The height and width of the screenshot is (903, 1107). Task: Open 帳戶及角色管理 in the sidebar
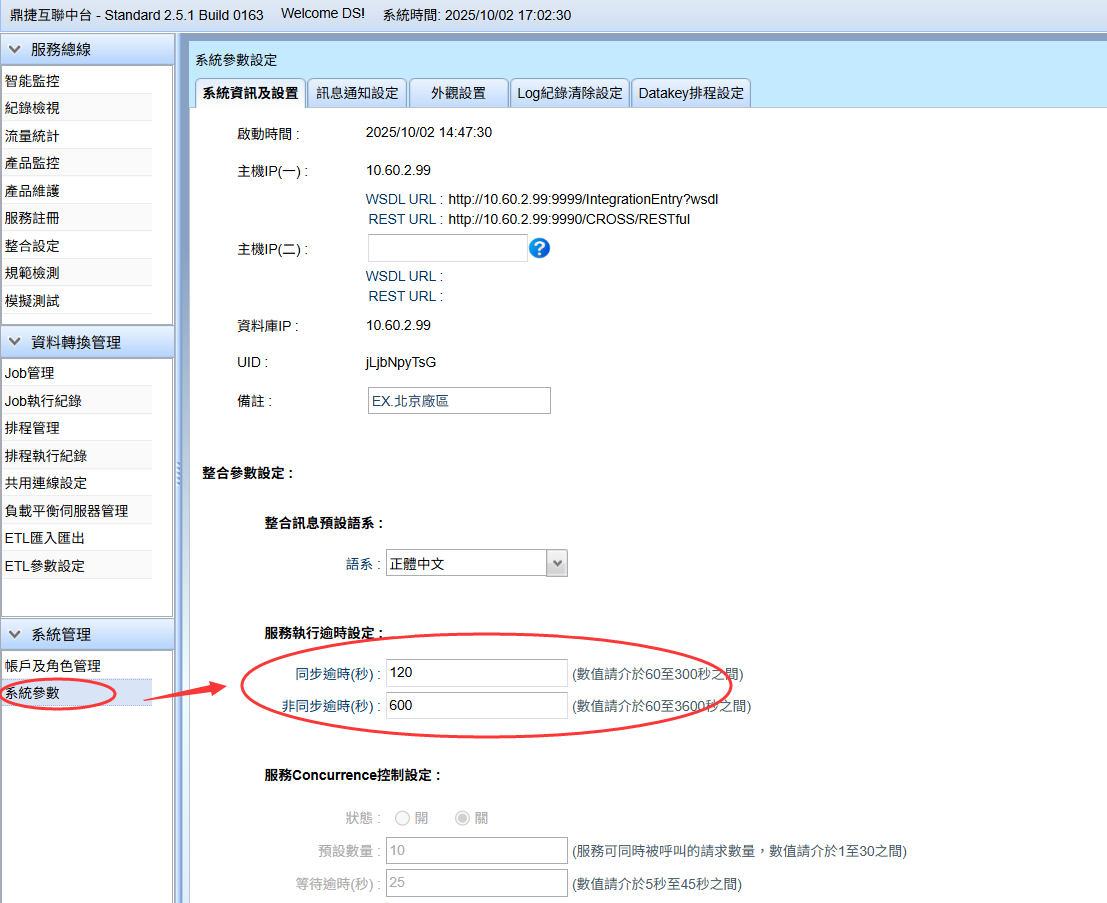point(52,665)
